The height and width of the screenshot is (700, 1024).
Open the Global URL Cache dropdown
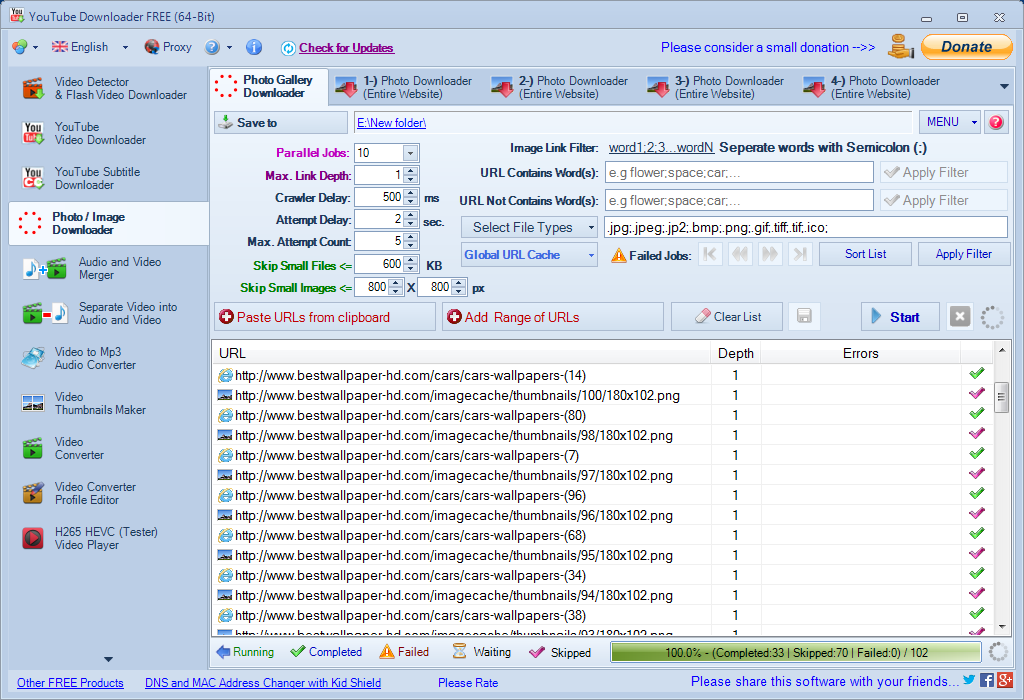pos(591,255)
